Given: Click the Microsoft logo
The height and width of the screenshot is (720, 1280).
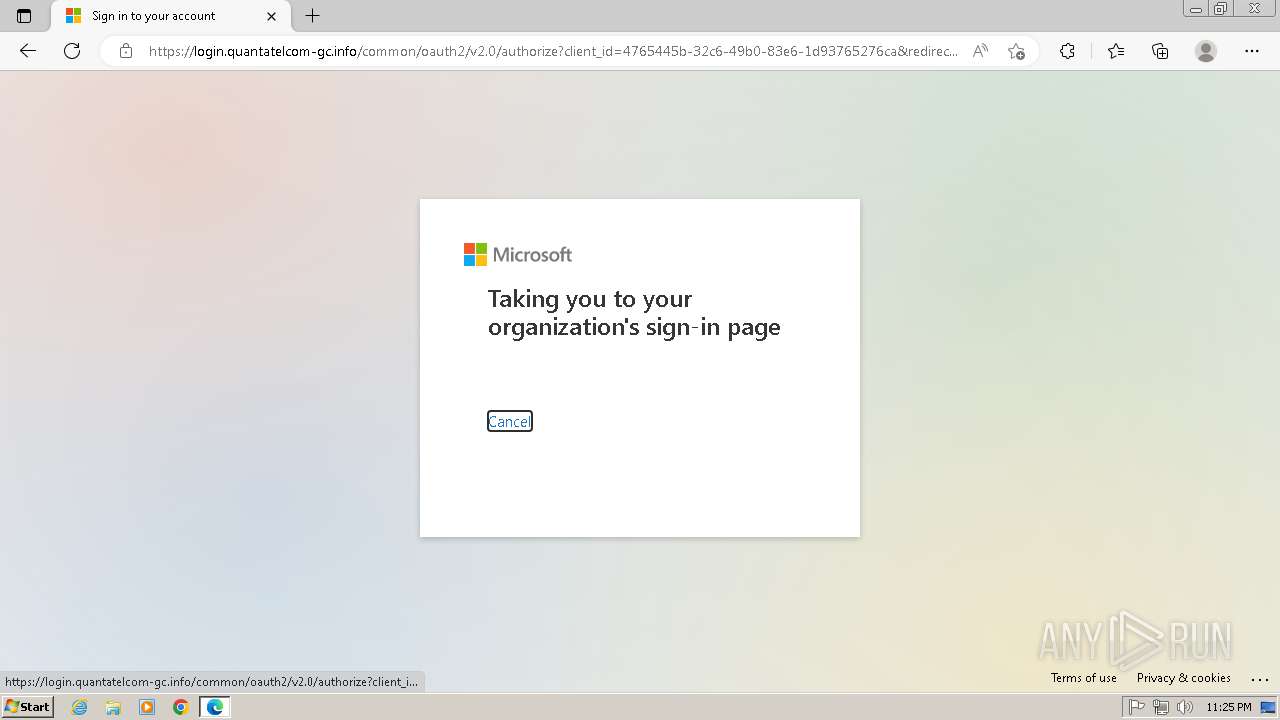Looking at the screenshot, I should [x=518, y=255].
